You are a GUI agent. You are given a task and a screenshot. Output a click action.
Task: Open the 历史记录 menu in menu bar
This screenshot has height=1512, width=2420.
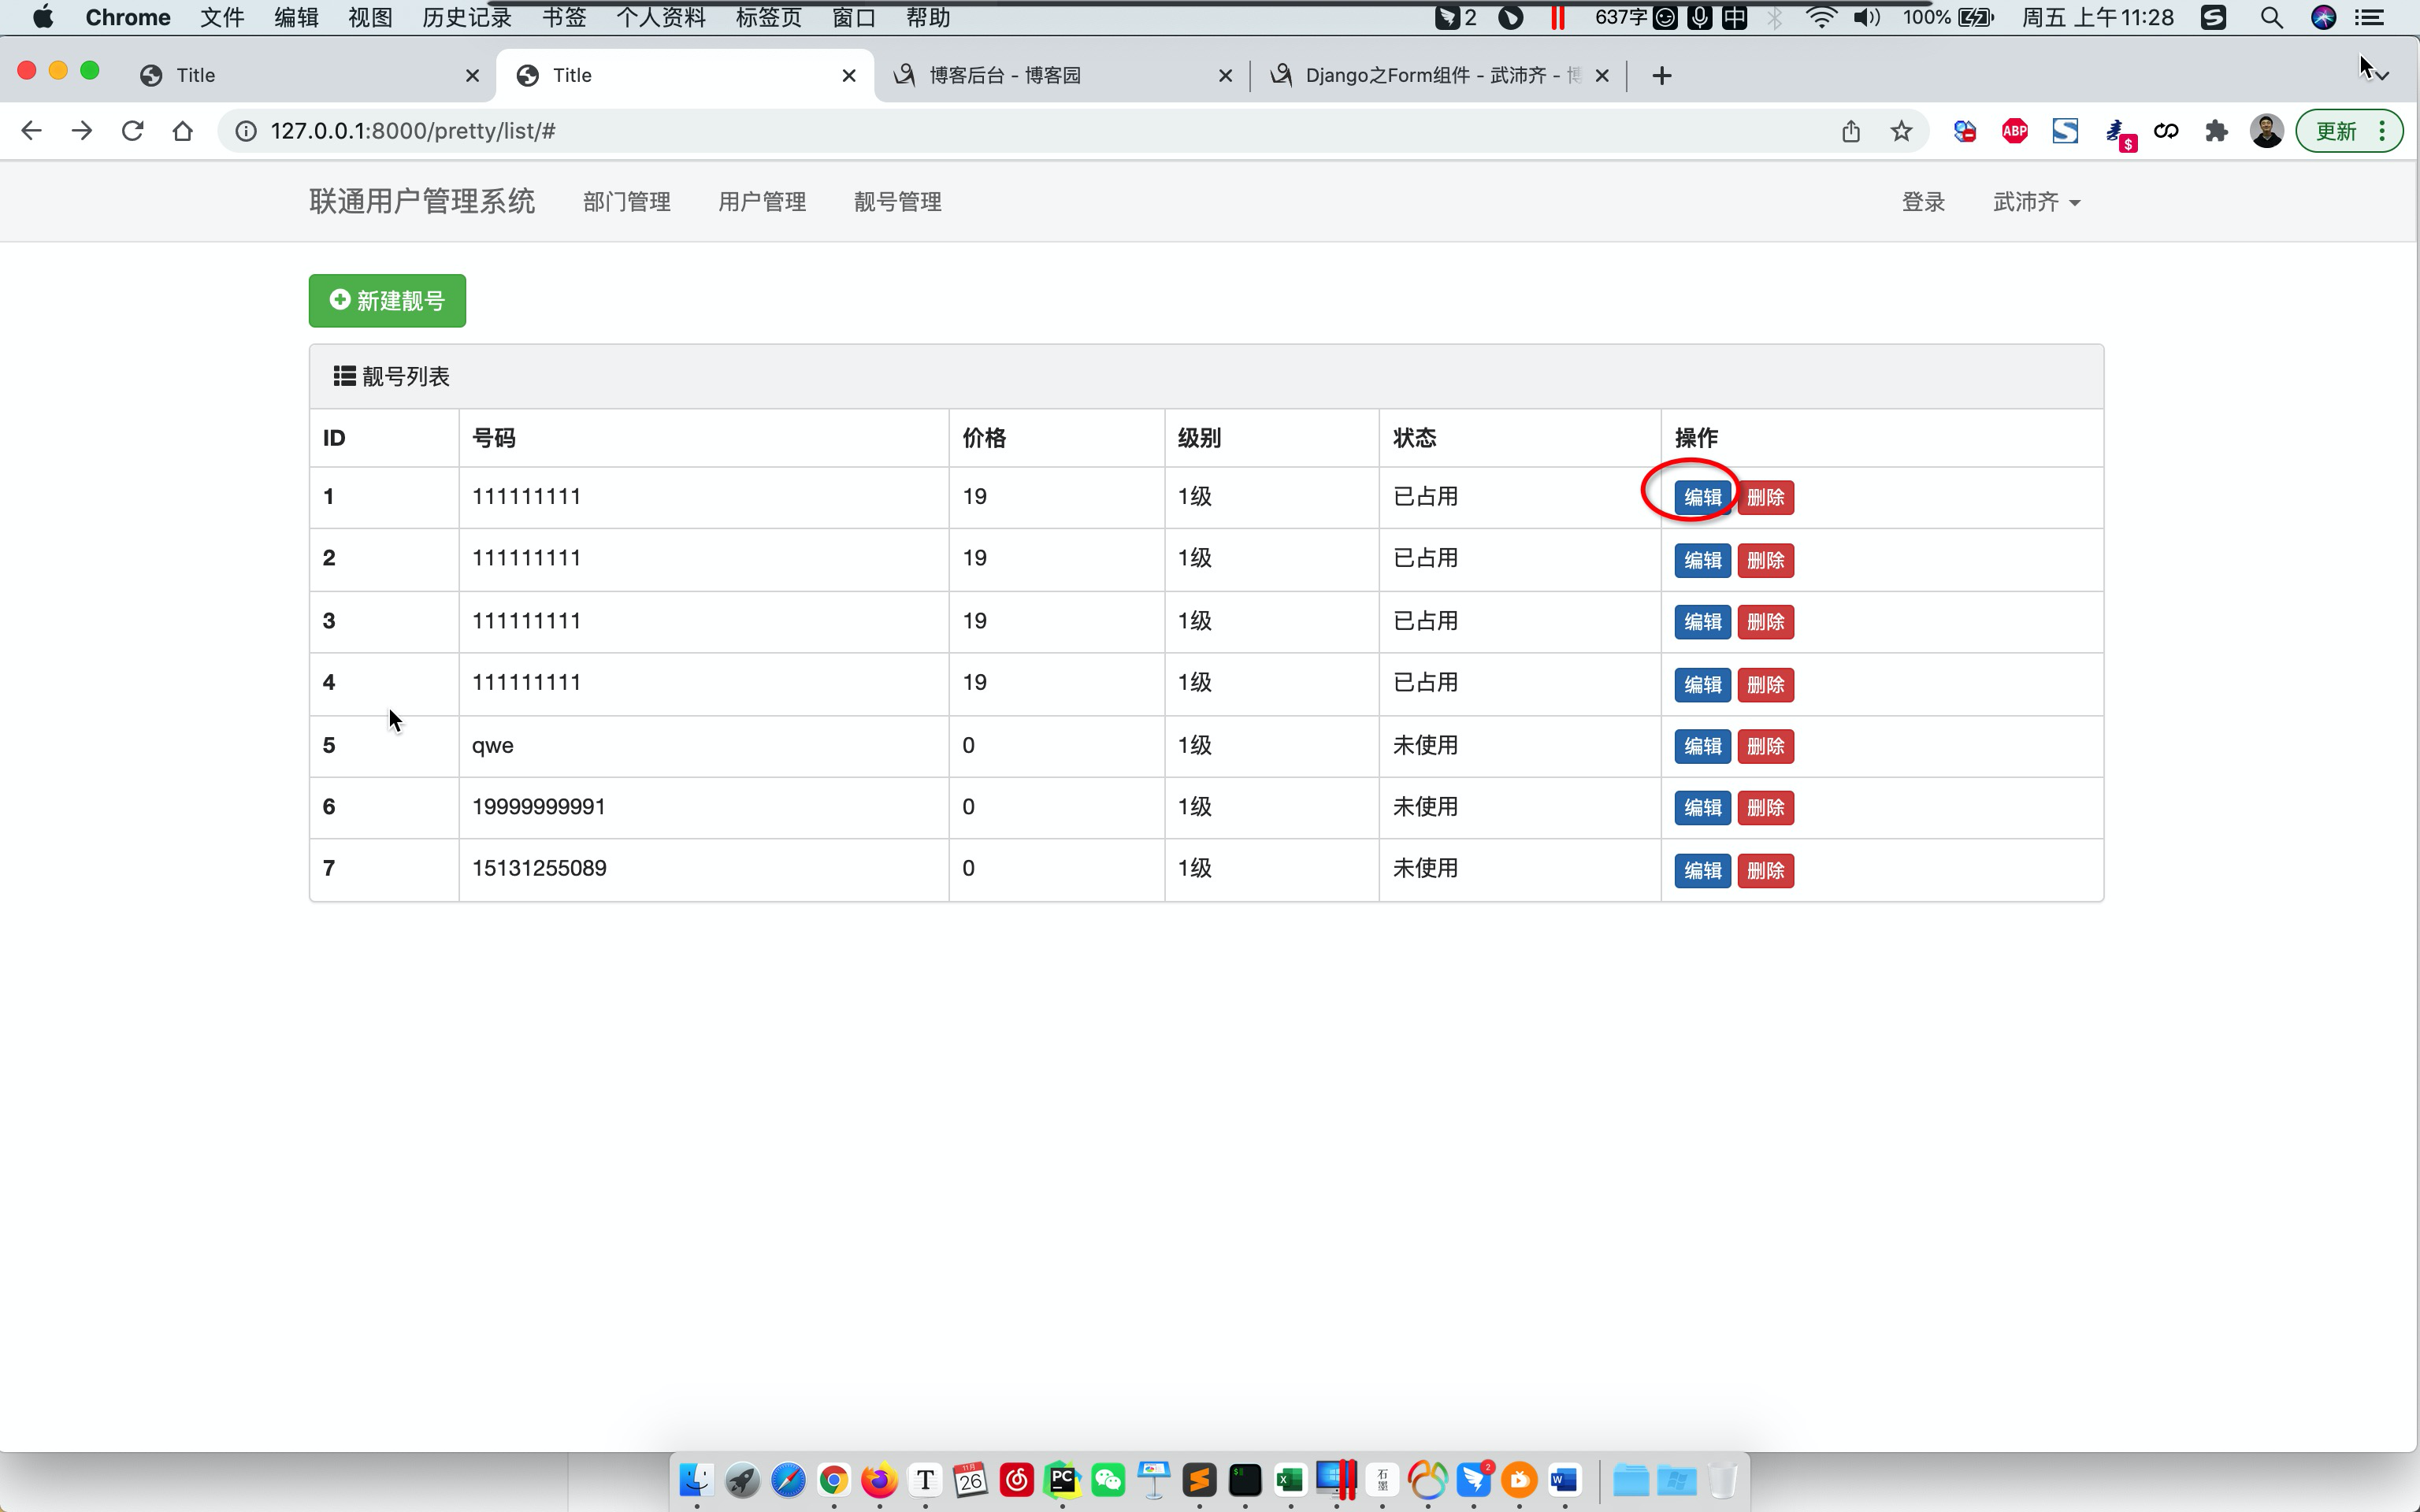(x=466, y=18)
